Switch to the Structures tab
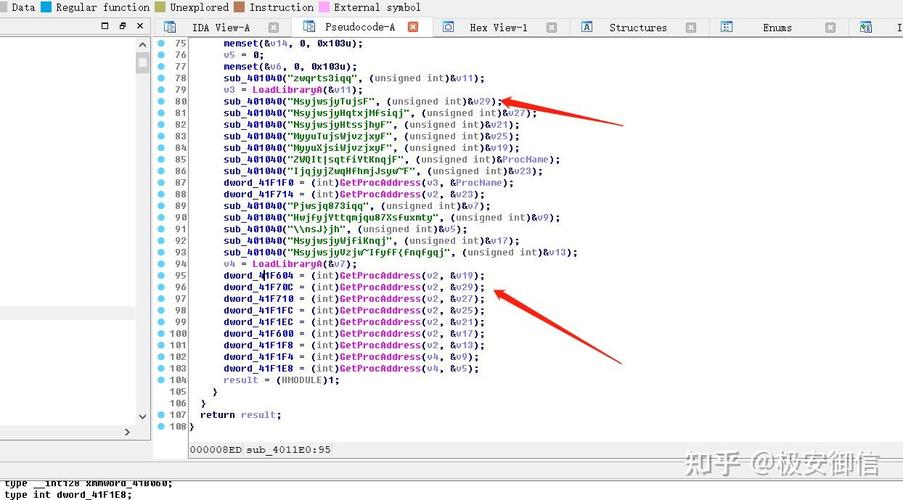 click(x=637, y=27)
